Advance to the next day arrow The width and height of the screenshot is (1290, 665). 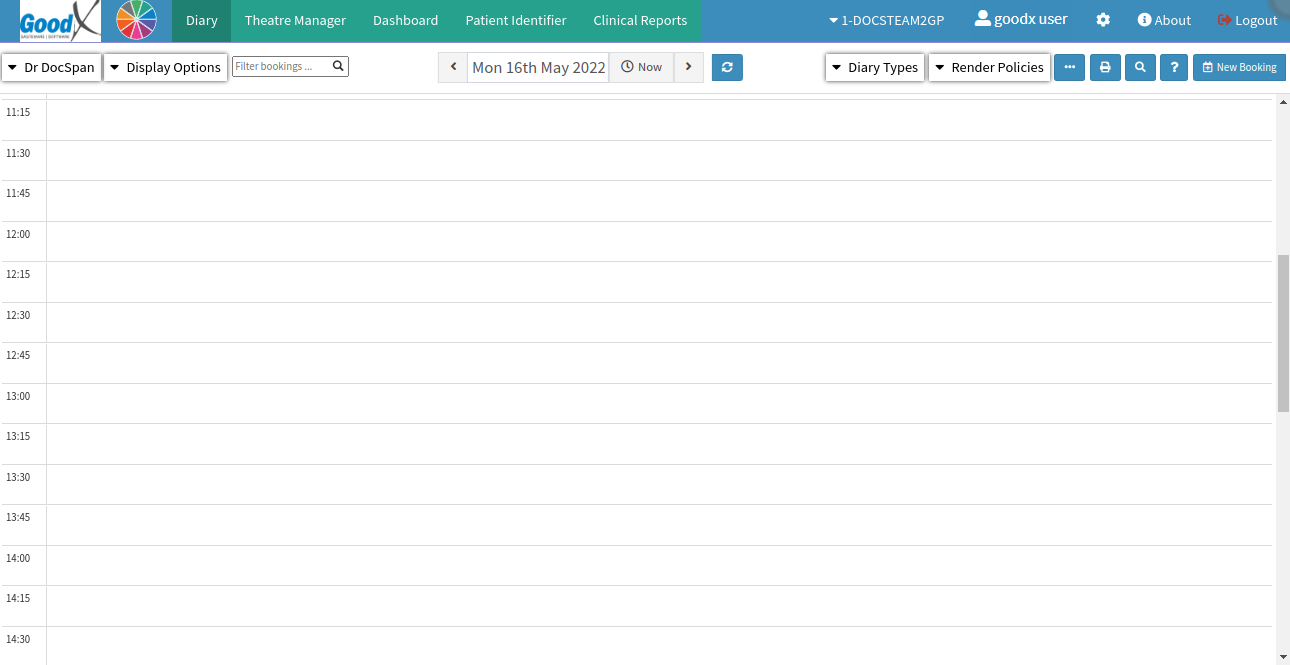pyautogui.click(x=688, y=67)
